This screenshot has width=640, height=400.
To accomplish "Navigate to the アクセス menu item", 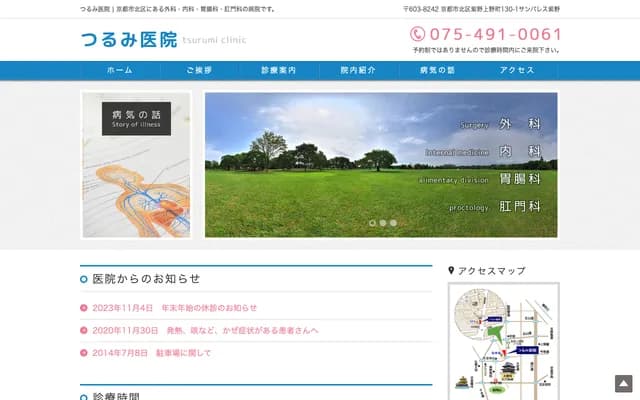I will click(x=517, y=71).
